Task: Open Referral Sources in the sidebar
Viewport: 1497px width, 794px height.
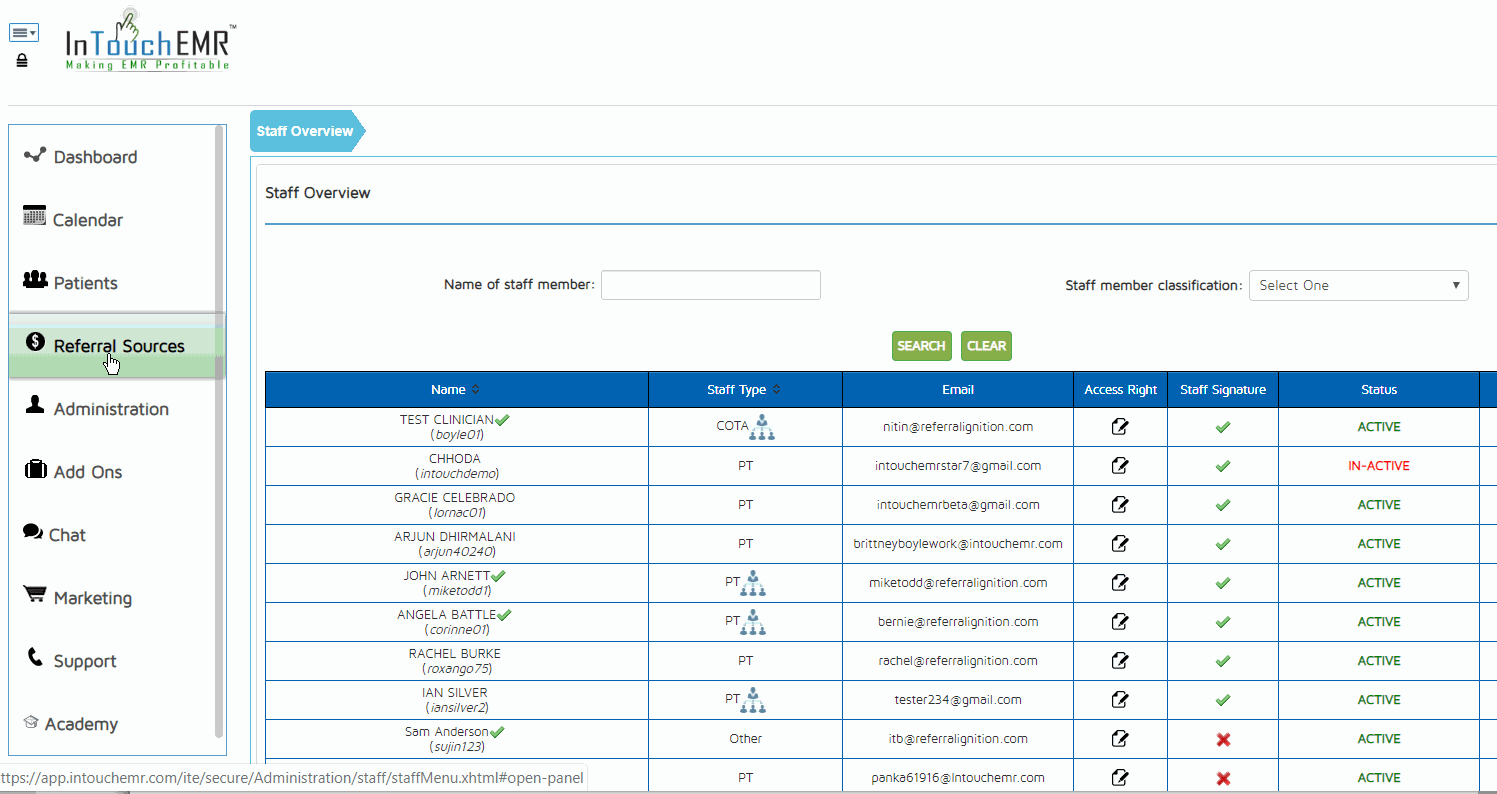Action: (118, 346)
